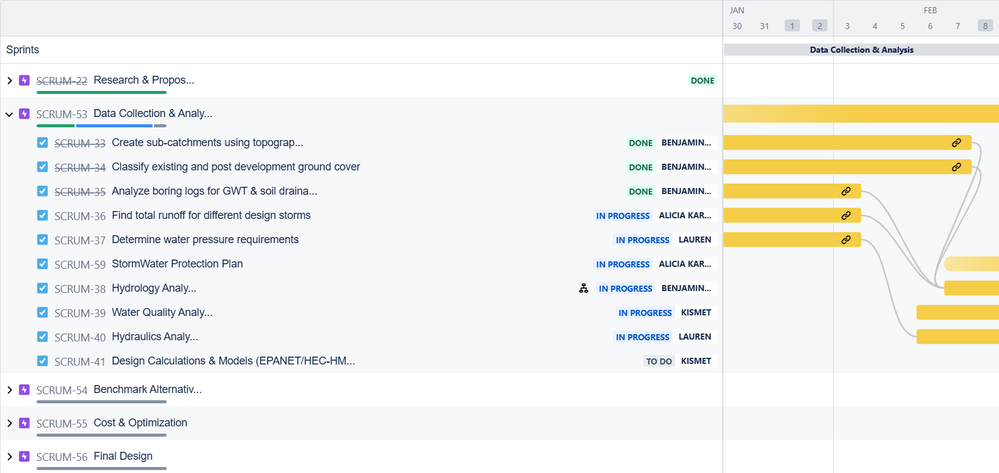The height and width of the screenshot is (473, 999).
Task: Expand the SCRUM-54 Benchmark Alternatives epic
Action: [9, 389]
